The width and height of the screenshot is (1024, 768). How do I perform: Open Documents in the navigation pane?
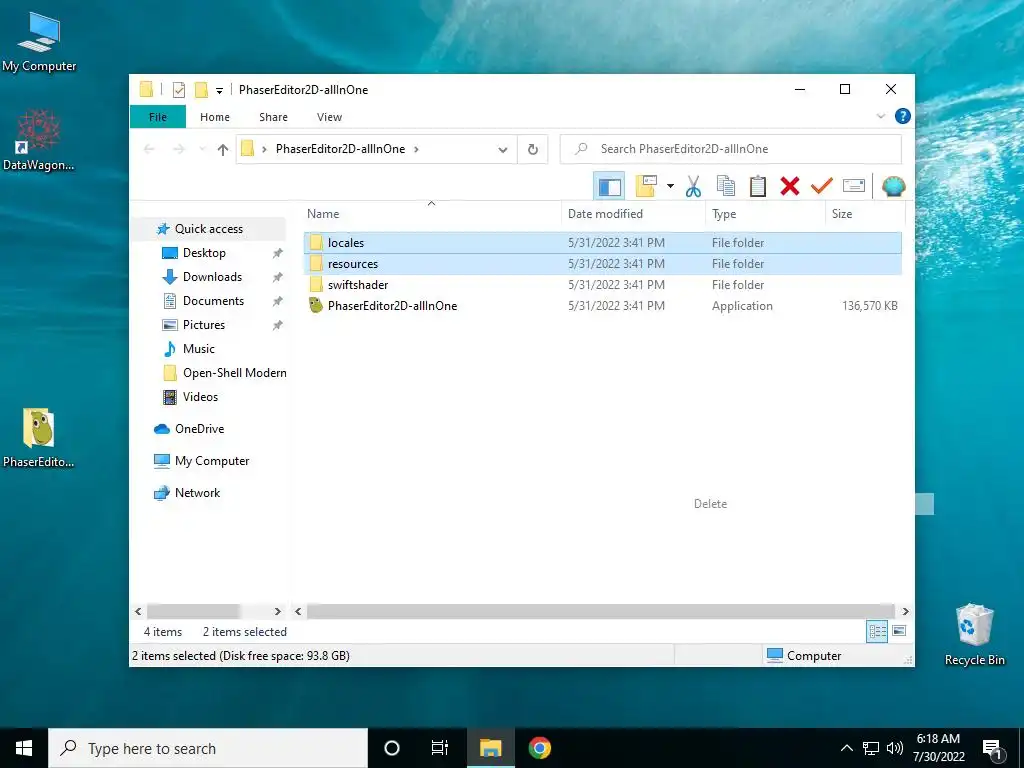tap(213, 301)
